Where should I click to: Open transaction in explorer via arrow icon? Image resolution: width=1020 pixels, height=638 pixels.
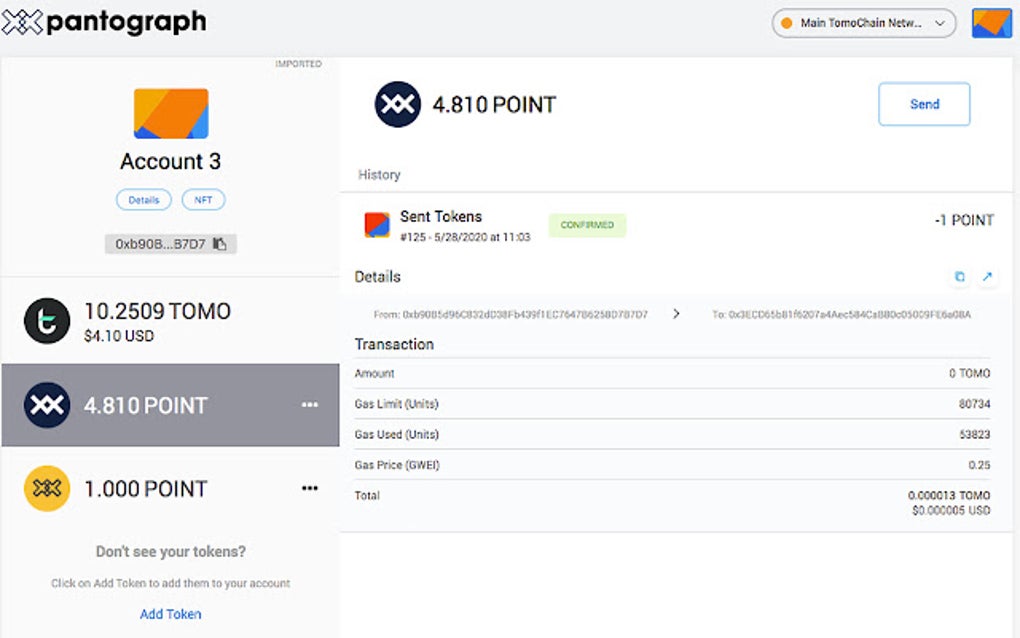pyautogui.click(x=987, y=276)
